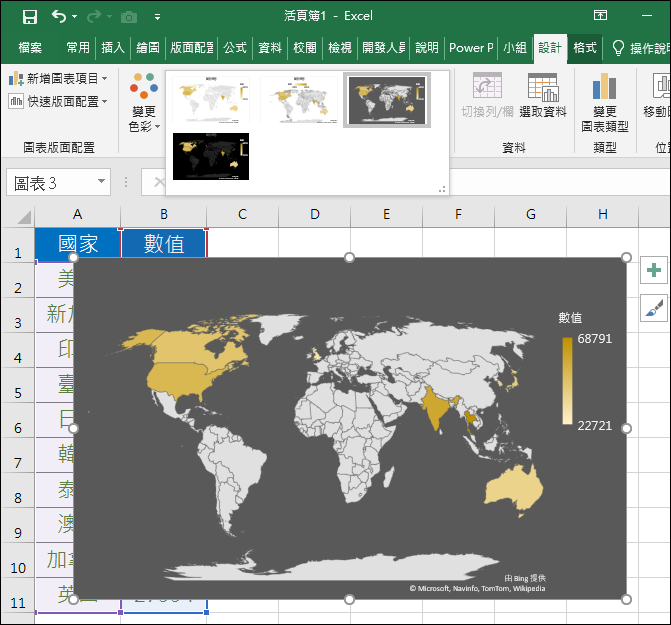Click the 變更圖表類型 chart type icon
This screenshot has height=625, width=671.
coord(604,102)
